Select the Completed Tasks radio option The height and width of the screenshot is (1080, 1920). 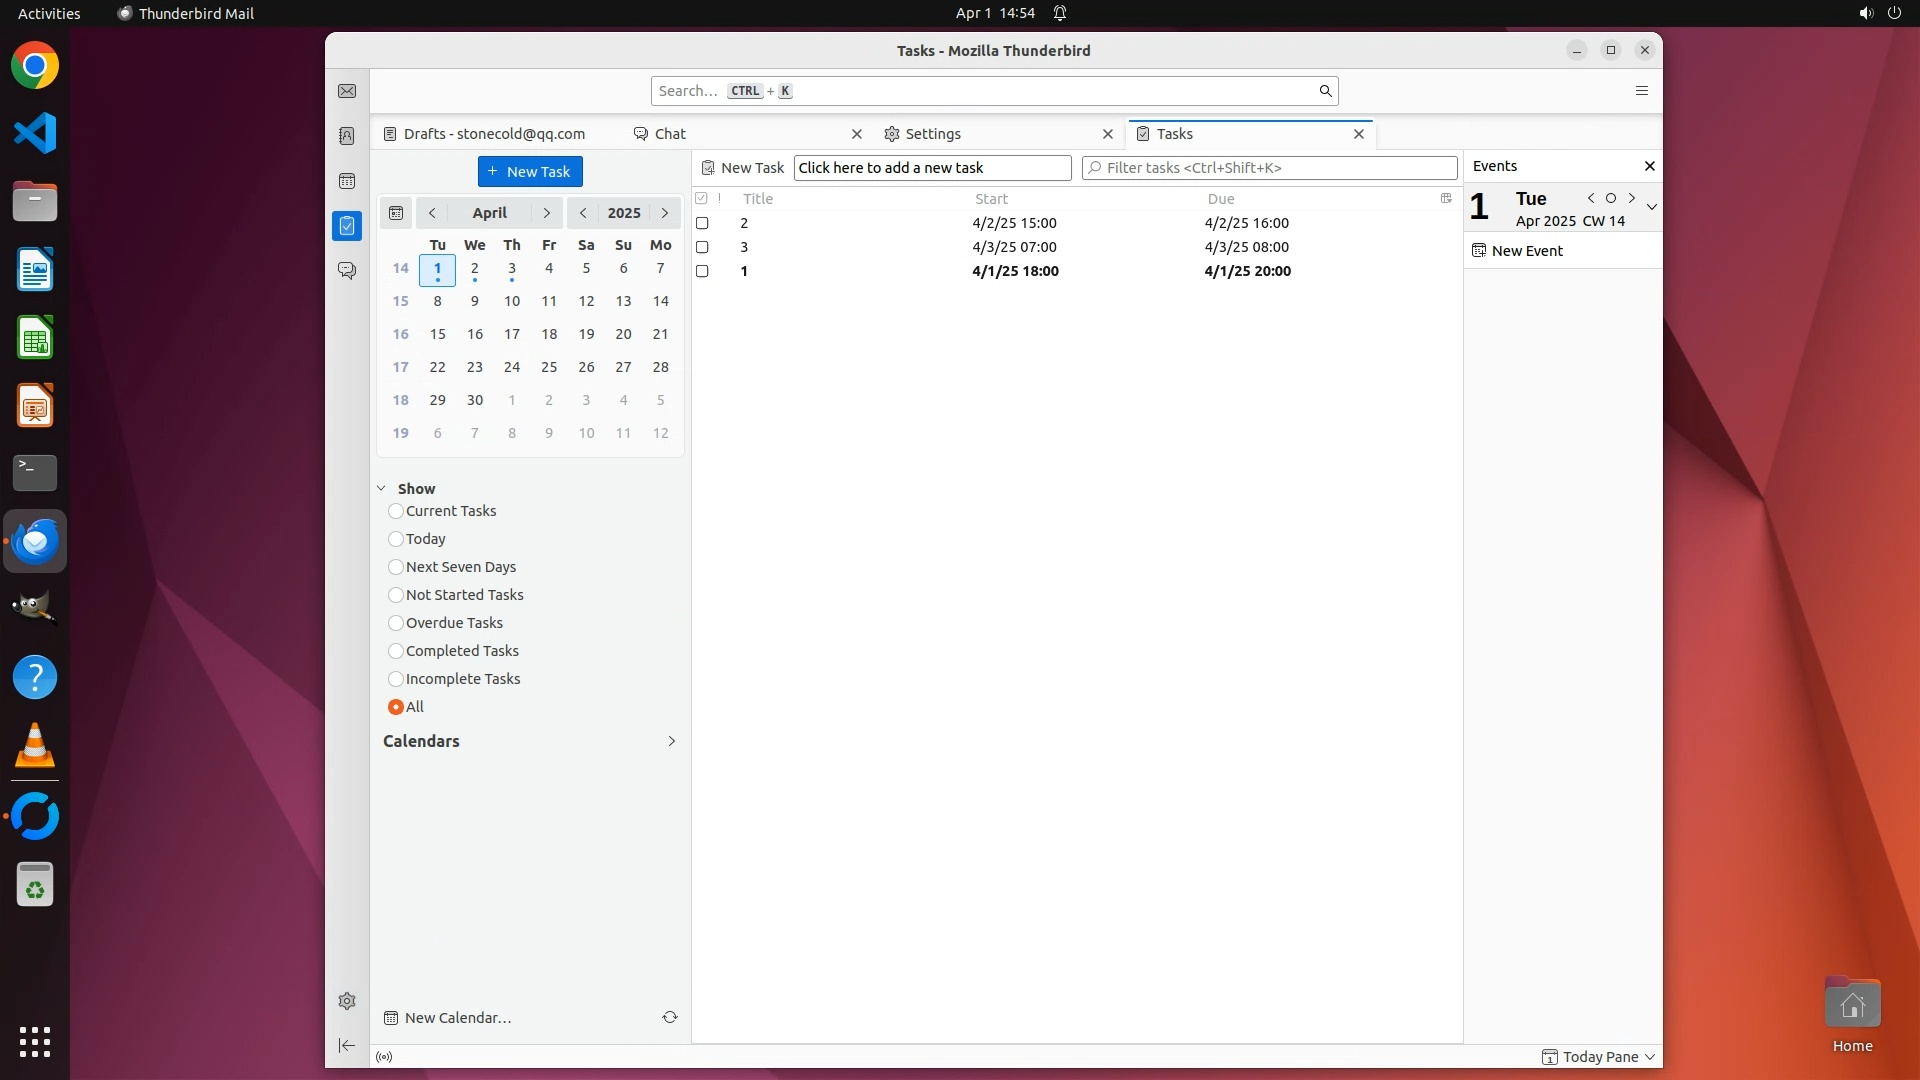pos(396,651)
